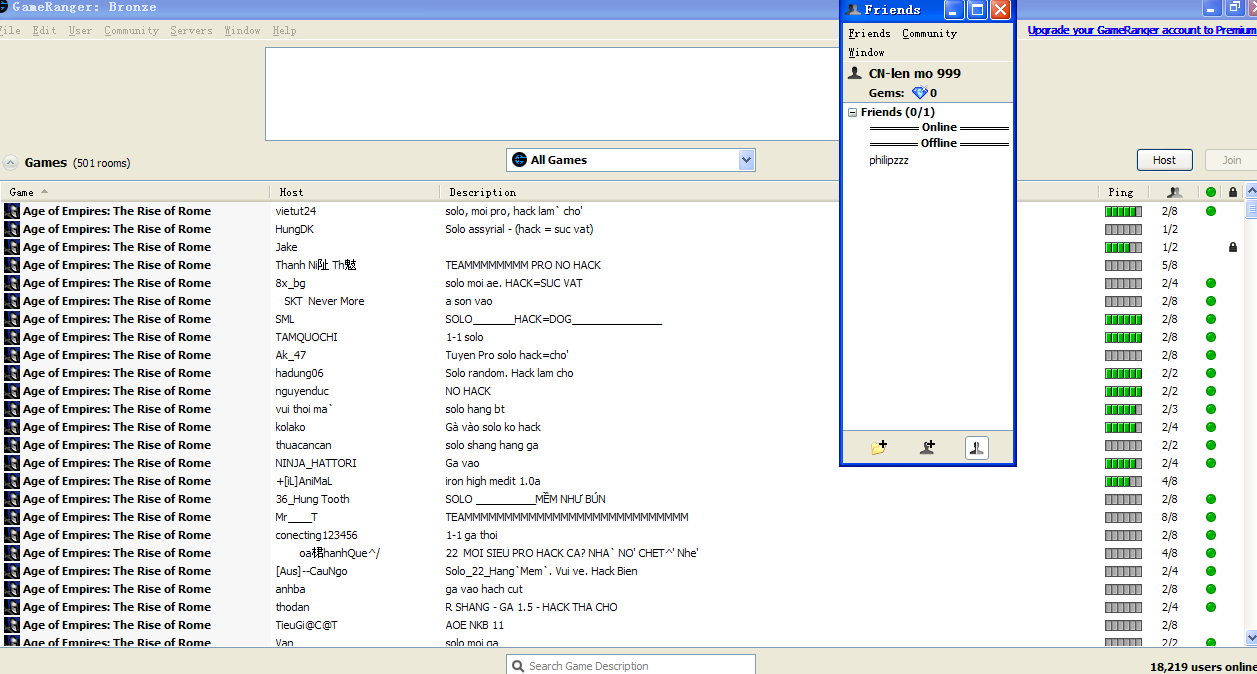This screenshot has width=1257, height=674.
Task: Click the ping strength bars on hadung06's row
Action: 1122,373
